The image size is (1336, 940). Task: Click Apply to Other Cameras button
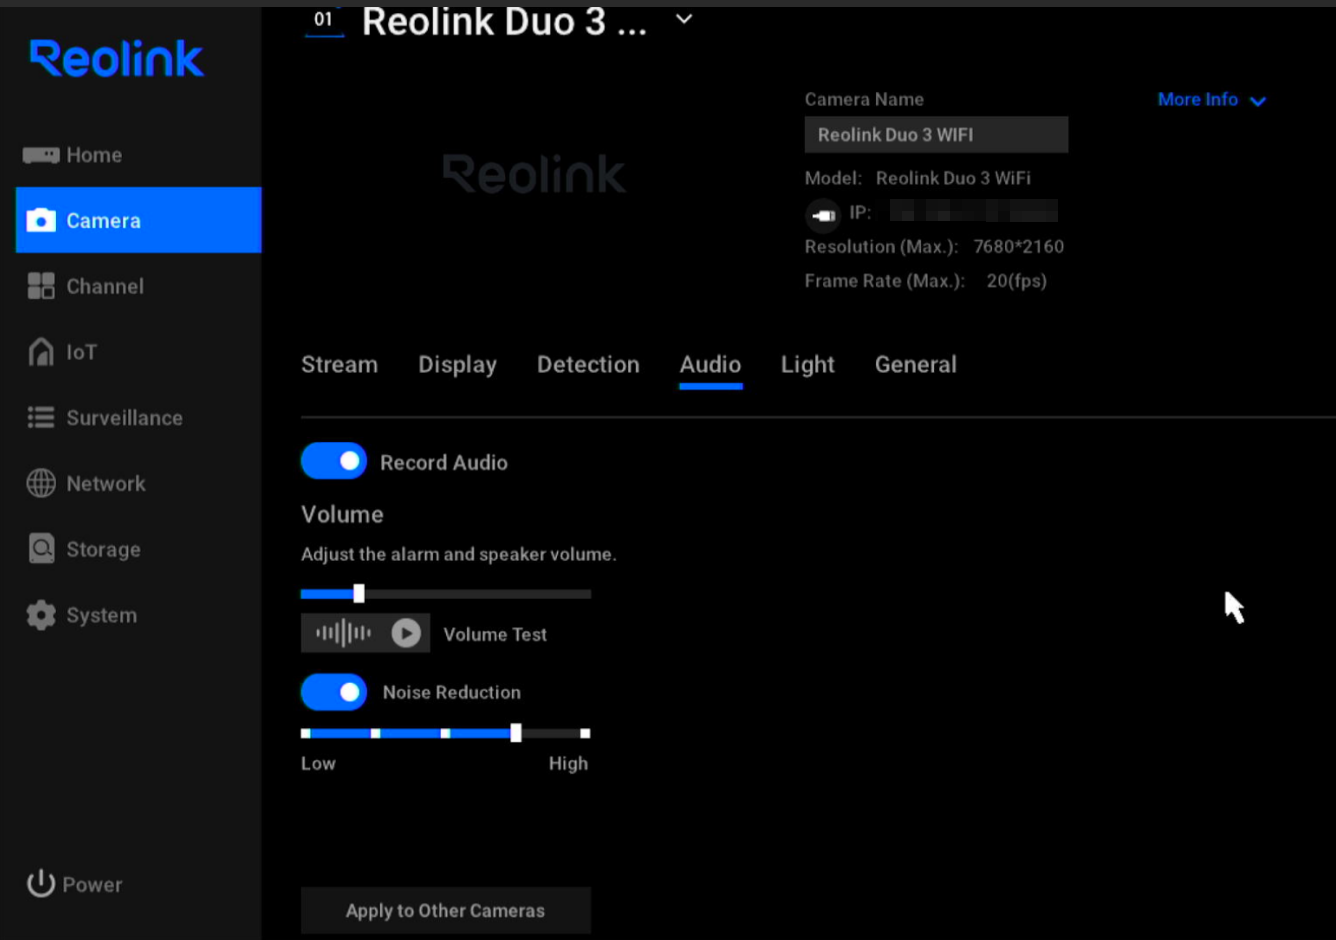click(x=446, y=911)
